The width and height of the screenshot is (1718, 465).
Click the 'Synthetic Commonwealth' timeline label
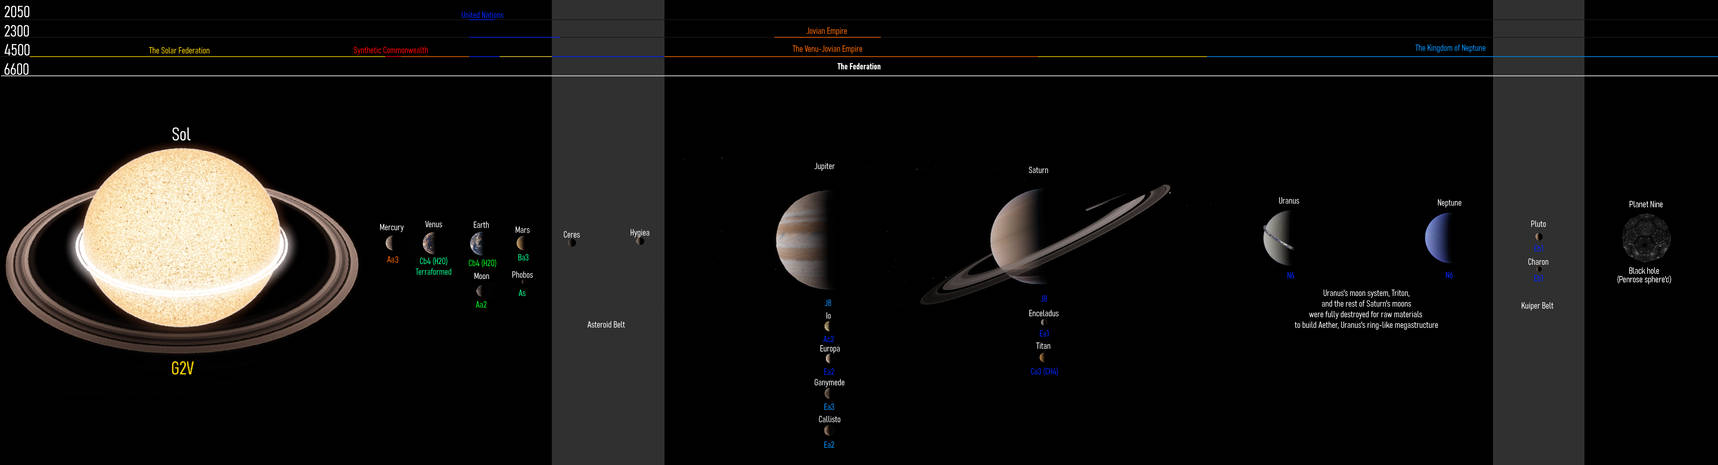click(391, 50)
